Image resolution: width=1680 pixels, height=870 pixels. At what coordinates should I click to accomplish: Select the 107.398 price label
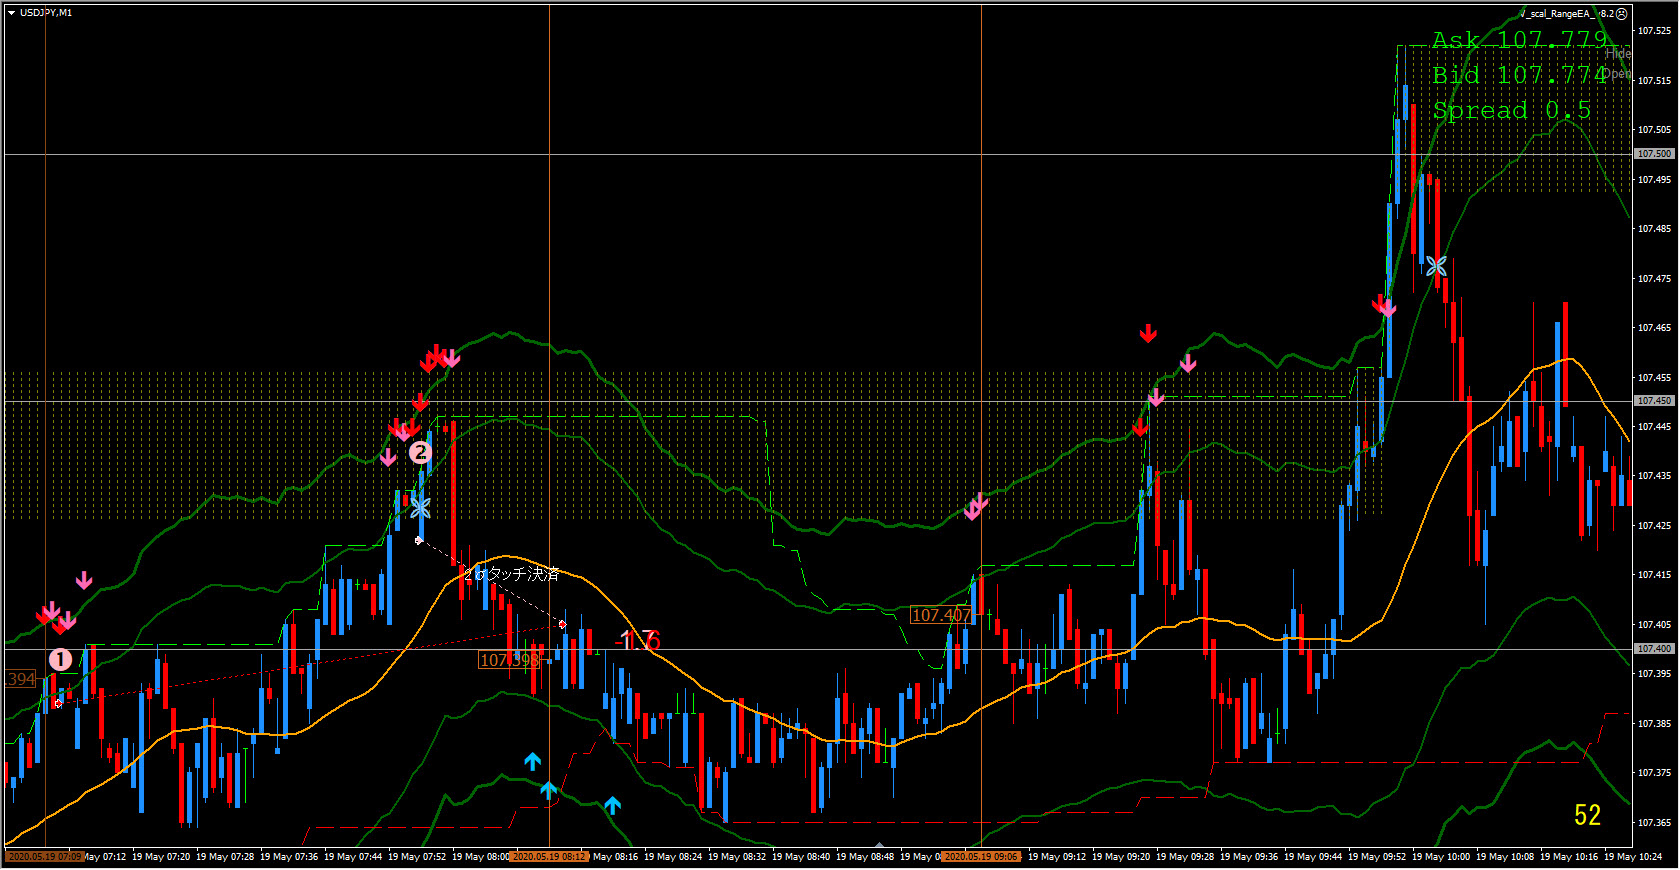click(x=509, y=660)
